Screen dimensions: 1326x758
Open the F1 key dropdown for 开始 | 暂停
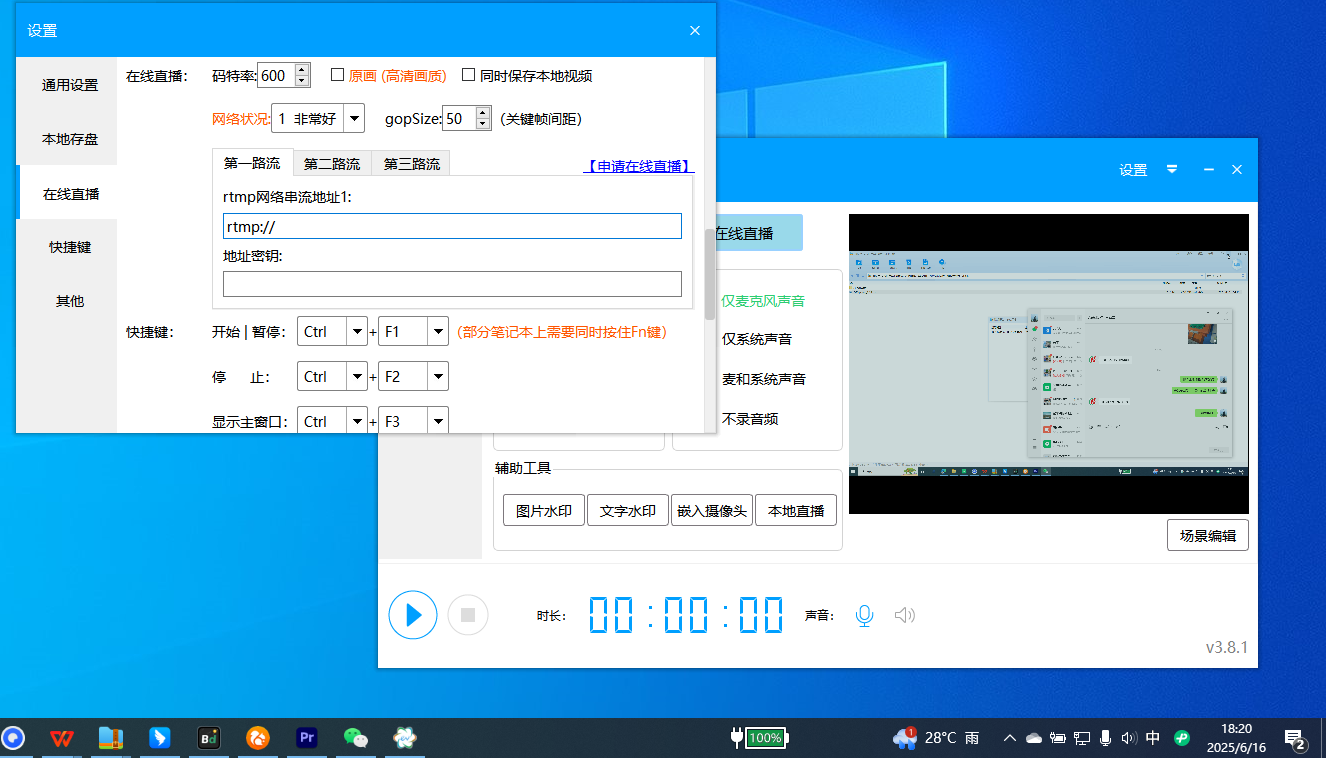(x=438, y=331)
